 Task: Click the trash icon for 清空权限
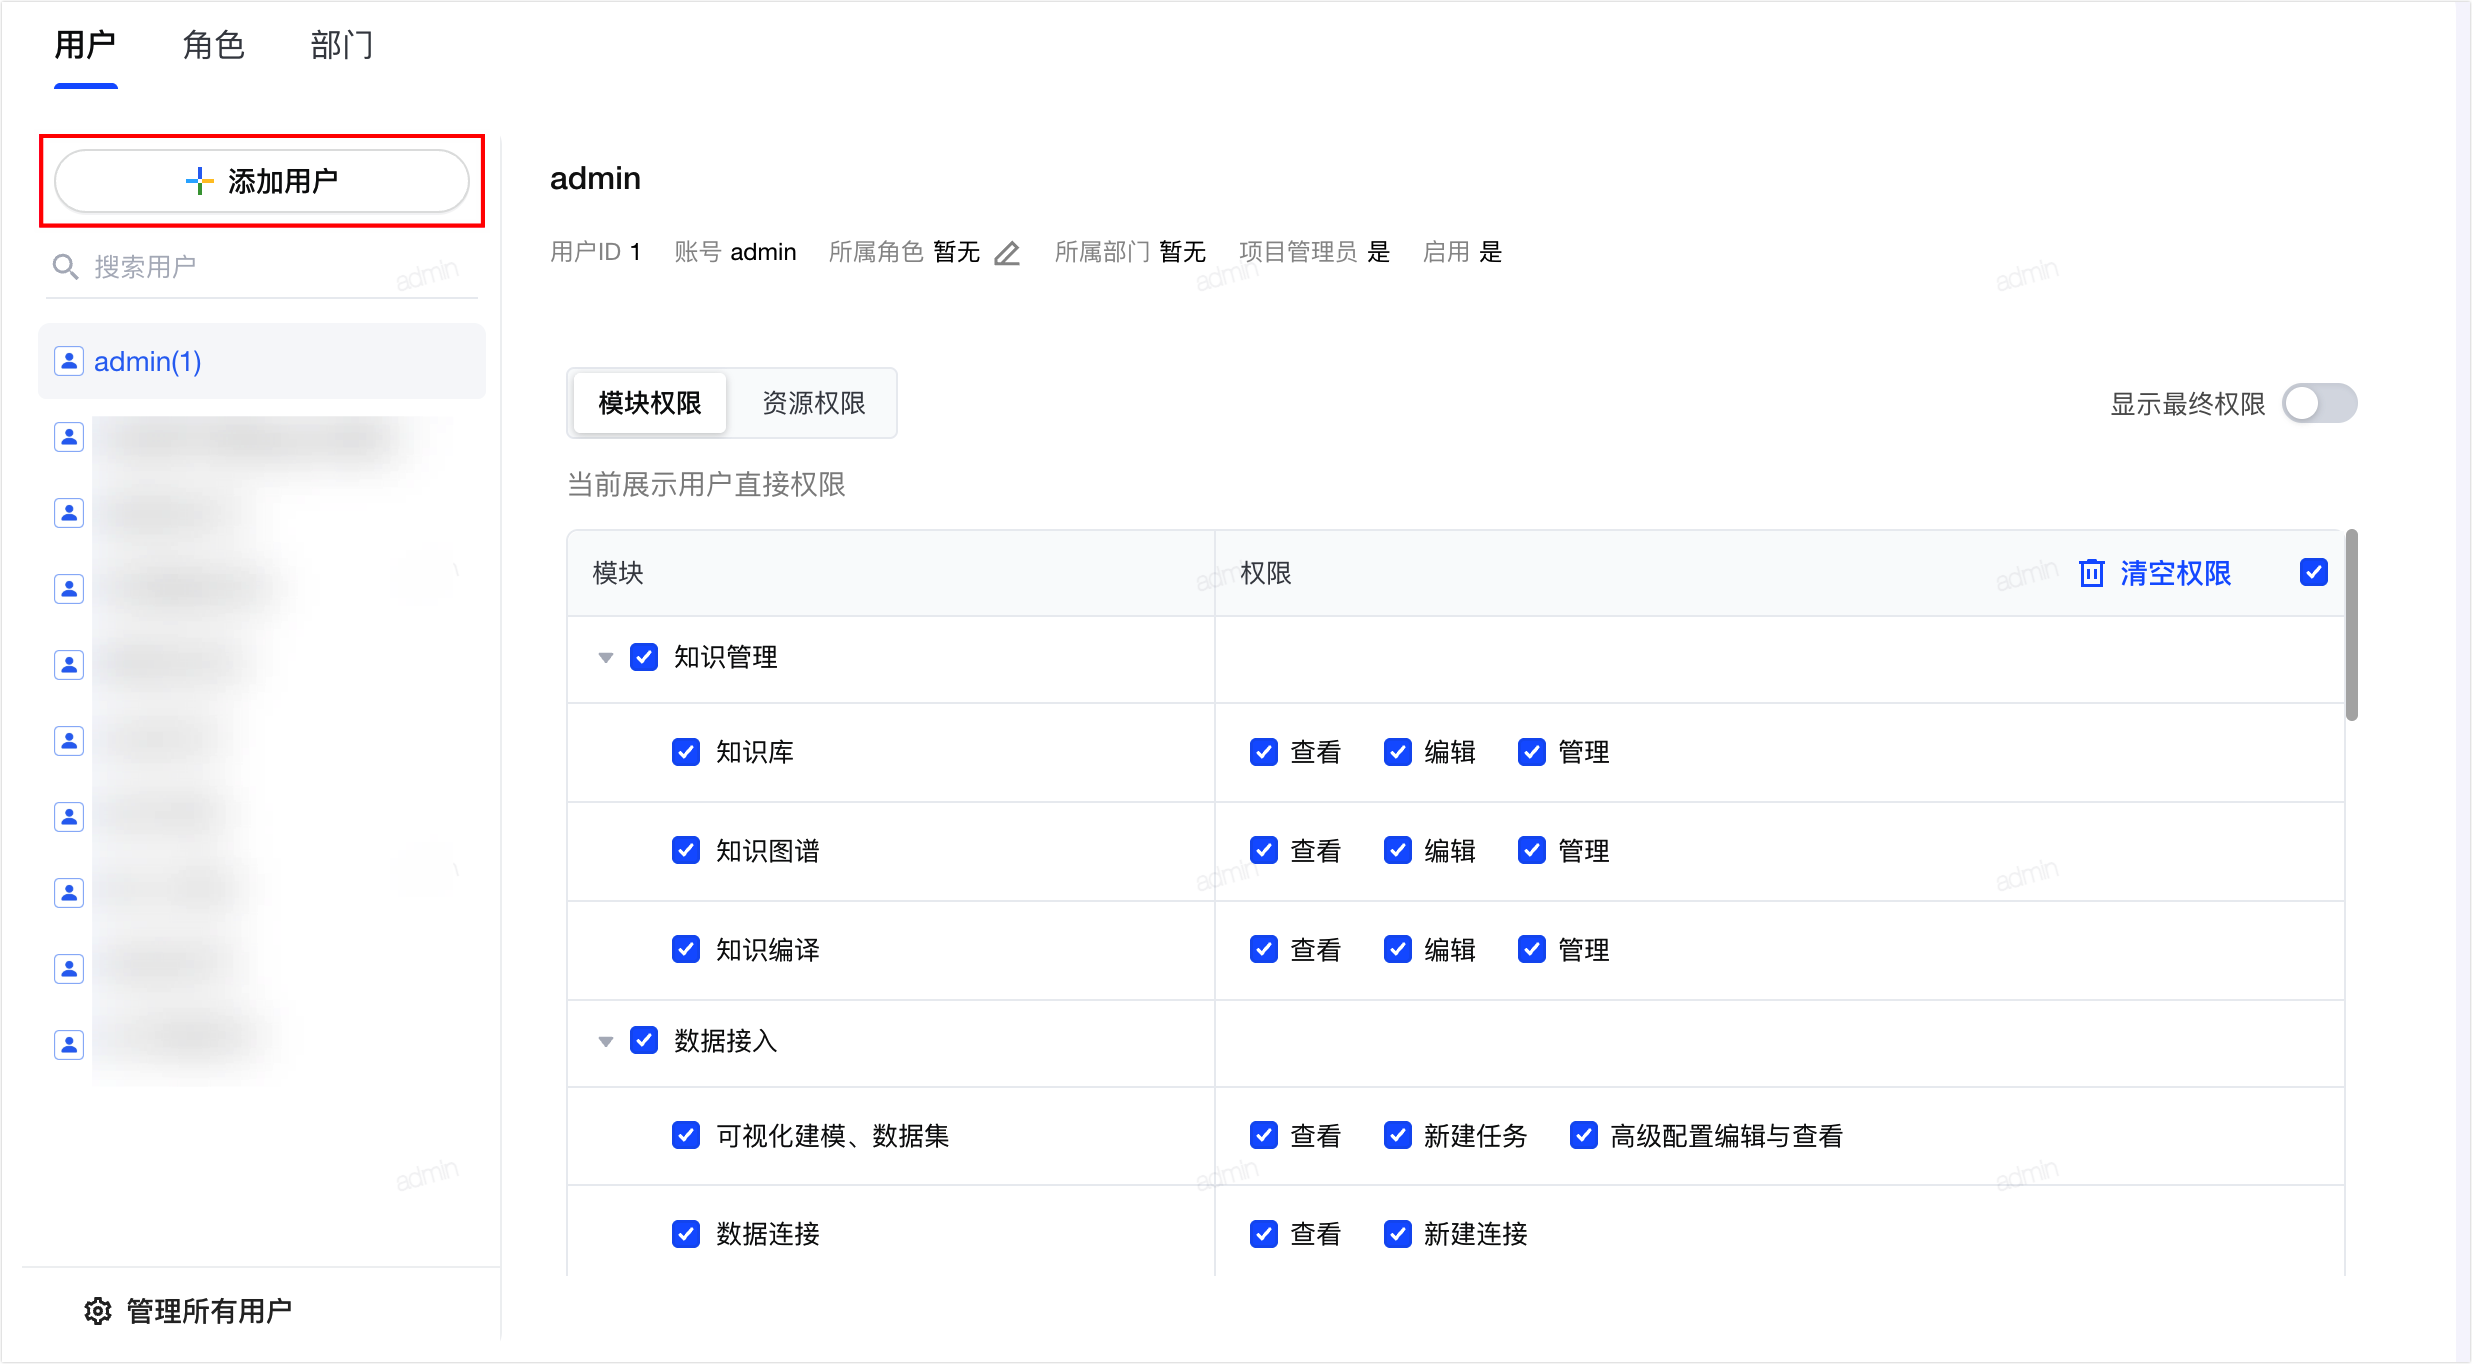(2091, 573)
